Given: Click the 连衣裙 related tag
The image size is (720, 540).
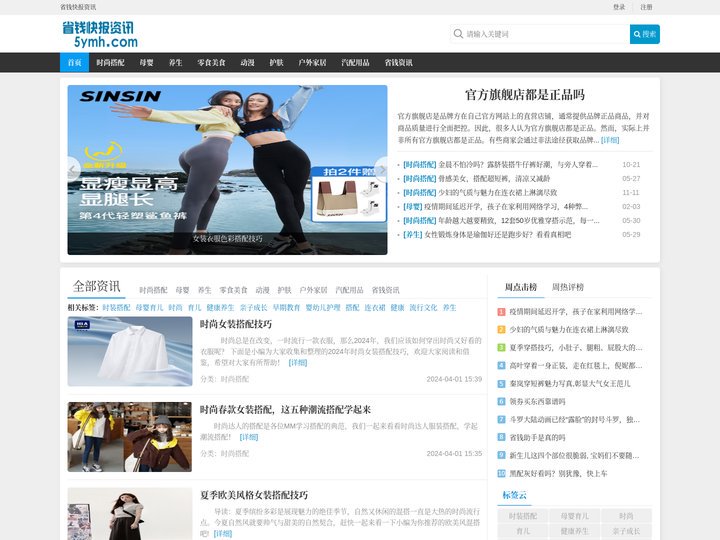Looking at the screenshot, I should click(375, 308).
